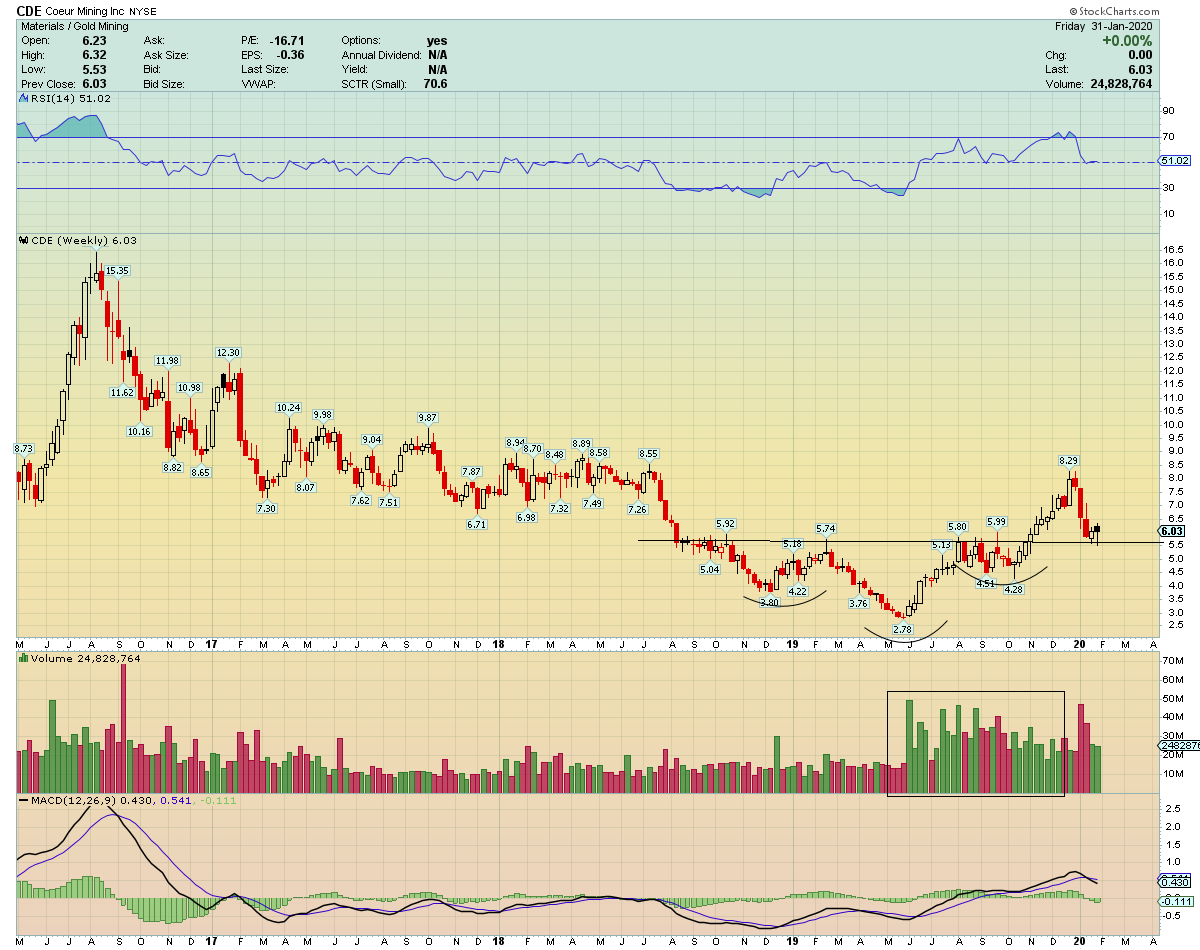The height and width of the screenshot is (950, 1200).
Task: Click the 15.35 peak price label
Action: click(x=118, y=270)
